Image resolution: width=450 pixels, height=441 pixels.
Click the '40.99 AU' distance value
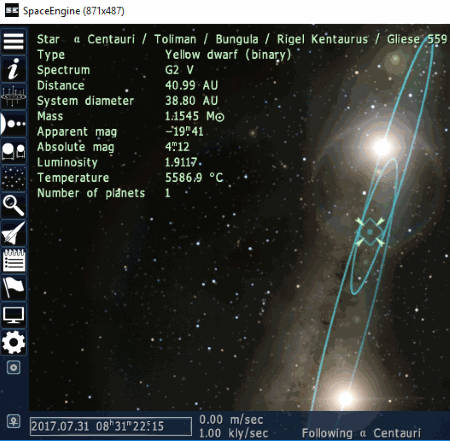[192, 85]
